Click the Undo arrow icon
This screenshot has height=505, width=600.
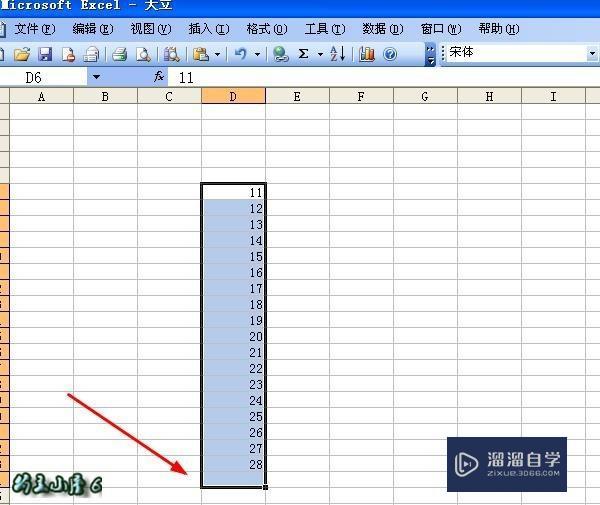pos(241,54)
